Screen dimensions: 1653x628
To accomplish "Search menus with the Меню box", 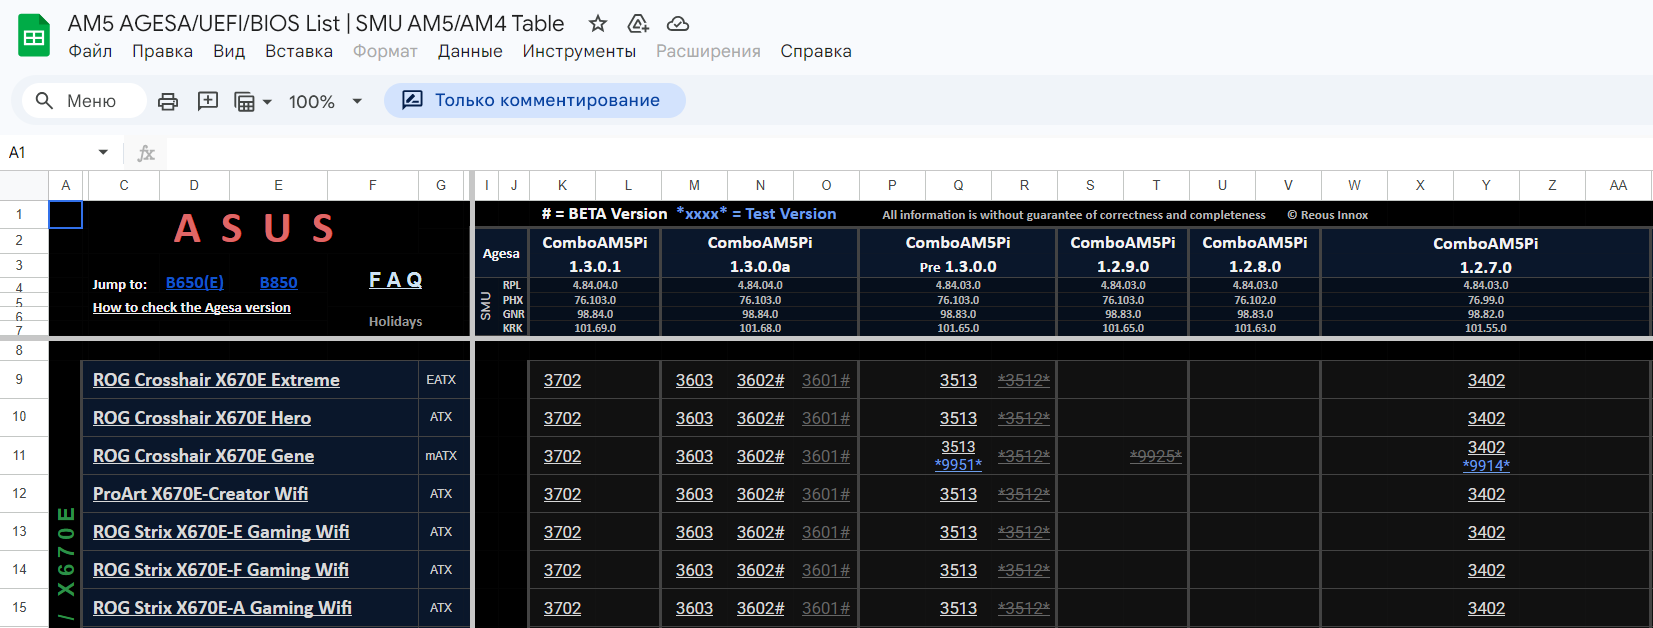I will coord(84,101).
